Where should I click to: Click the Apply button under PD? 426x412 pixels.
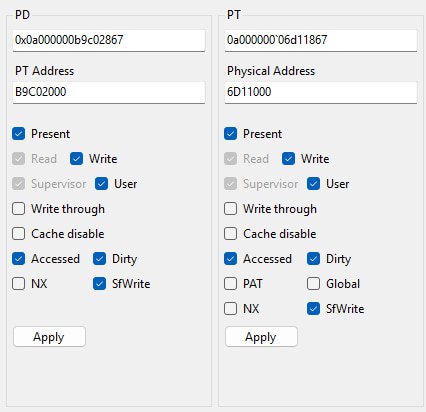tap(49, 337)
